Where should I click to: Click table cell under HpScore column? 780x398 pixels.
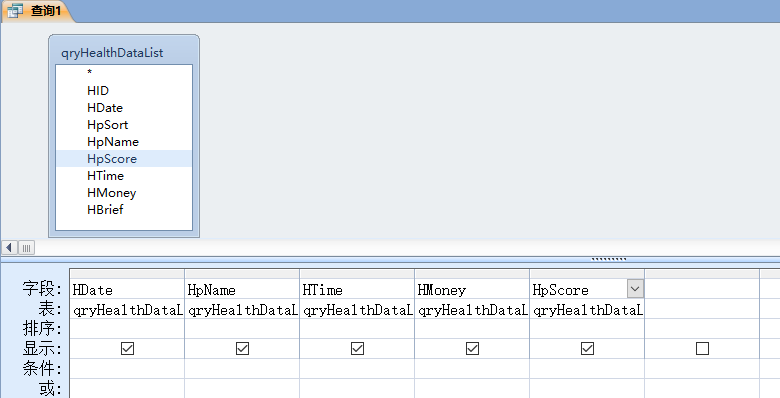pos(587,309)
